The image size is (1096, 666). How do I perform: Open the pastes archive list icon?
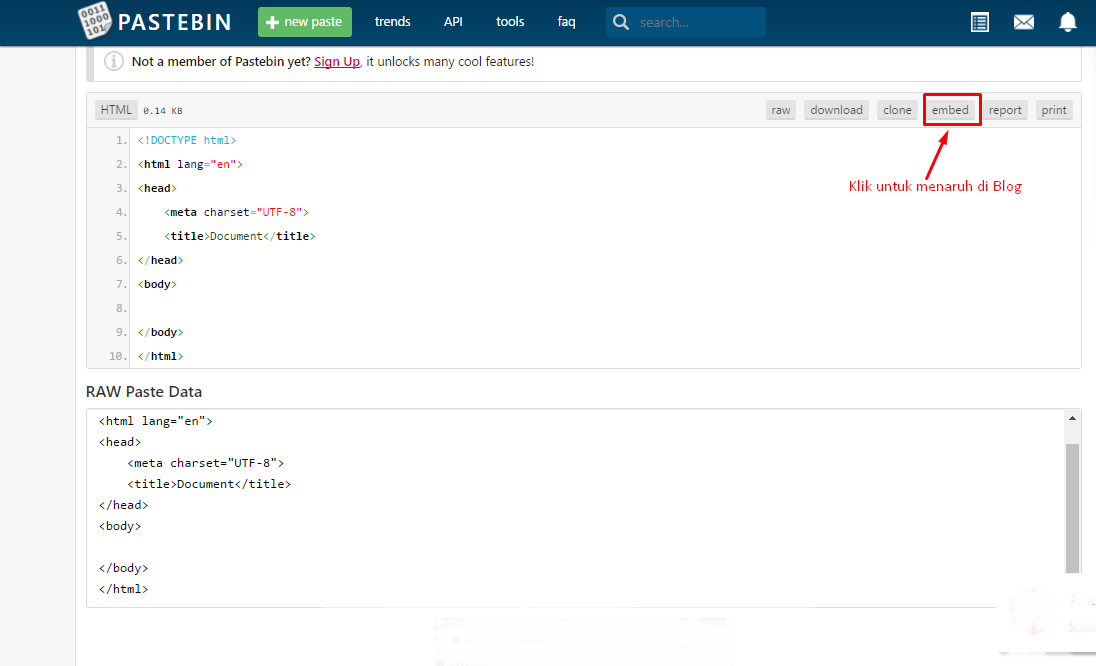pos(979,21)
